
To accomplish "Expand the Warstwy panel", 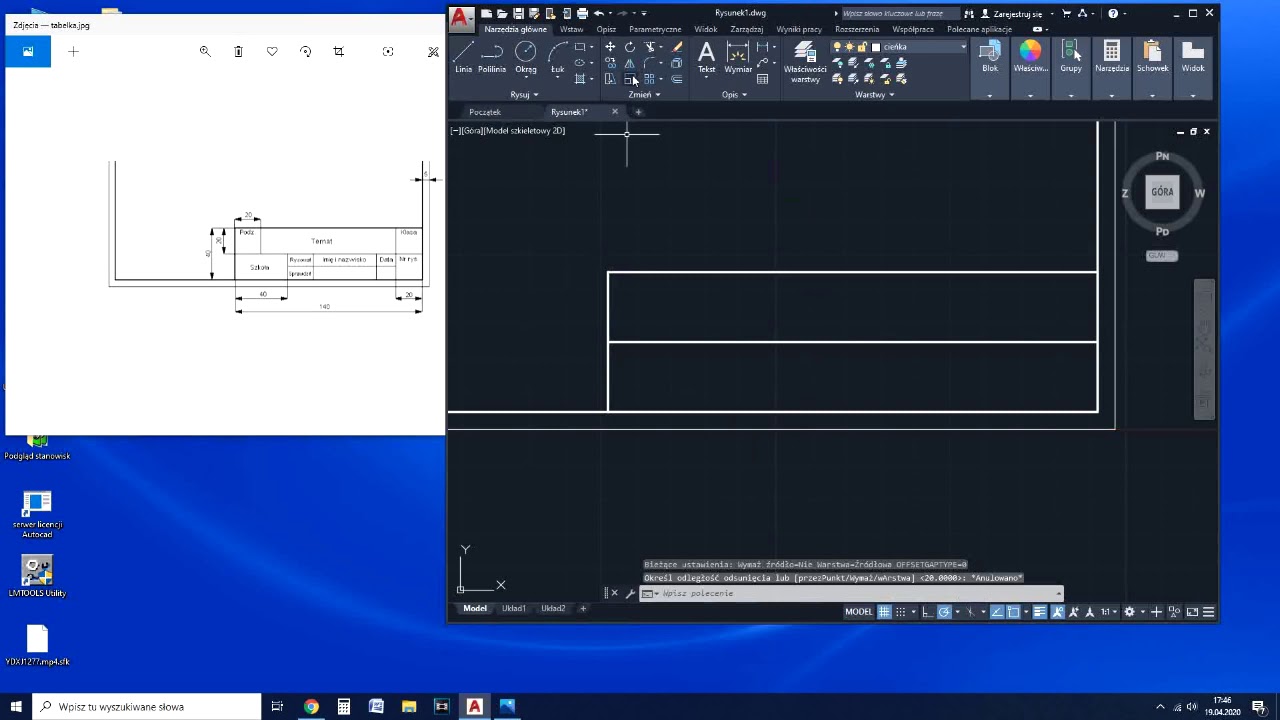I will tap(875, 95).
